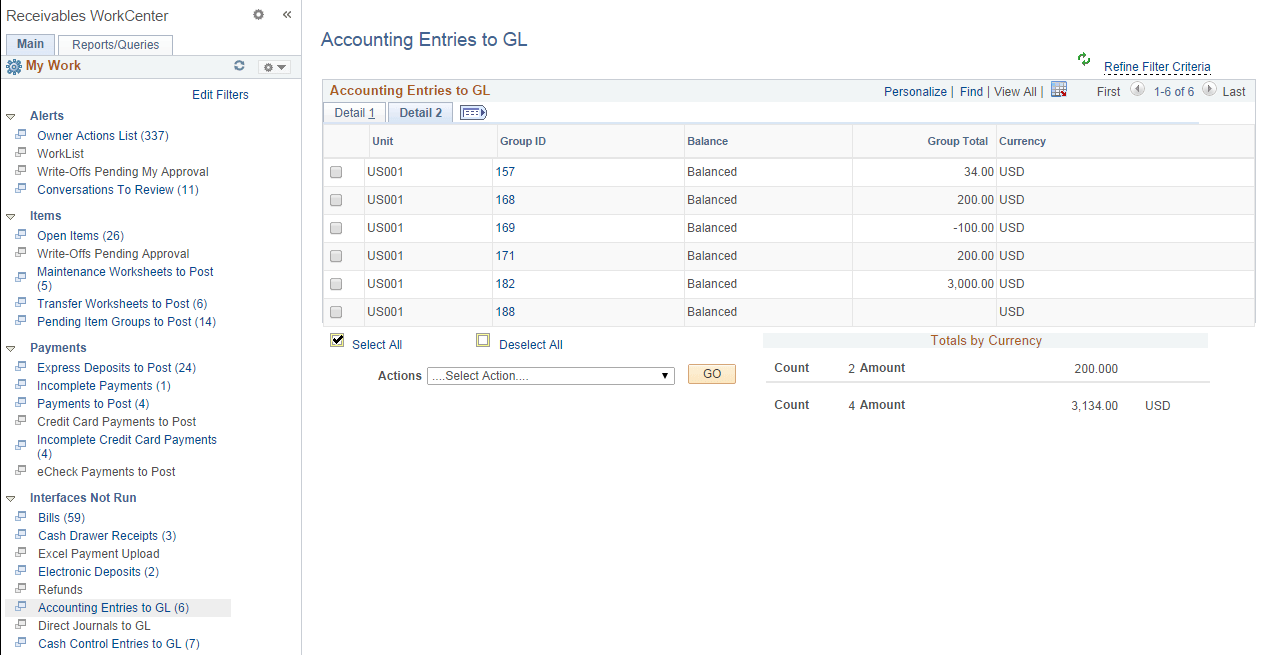Screen dimensions: 1261x655
Task: Refresh the My Work pagelet
Action: (239, 64)
